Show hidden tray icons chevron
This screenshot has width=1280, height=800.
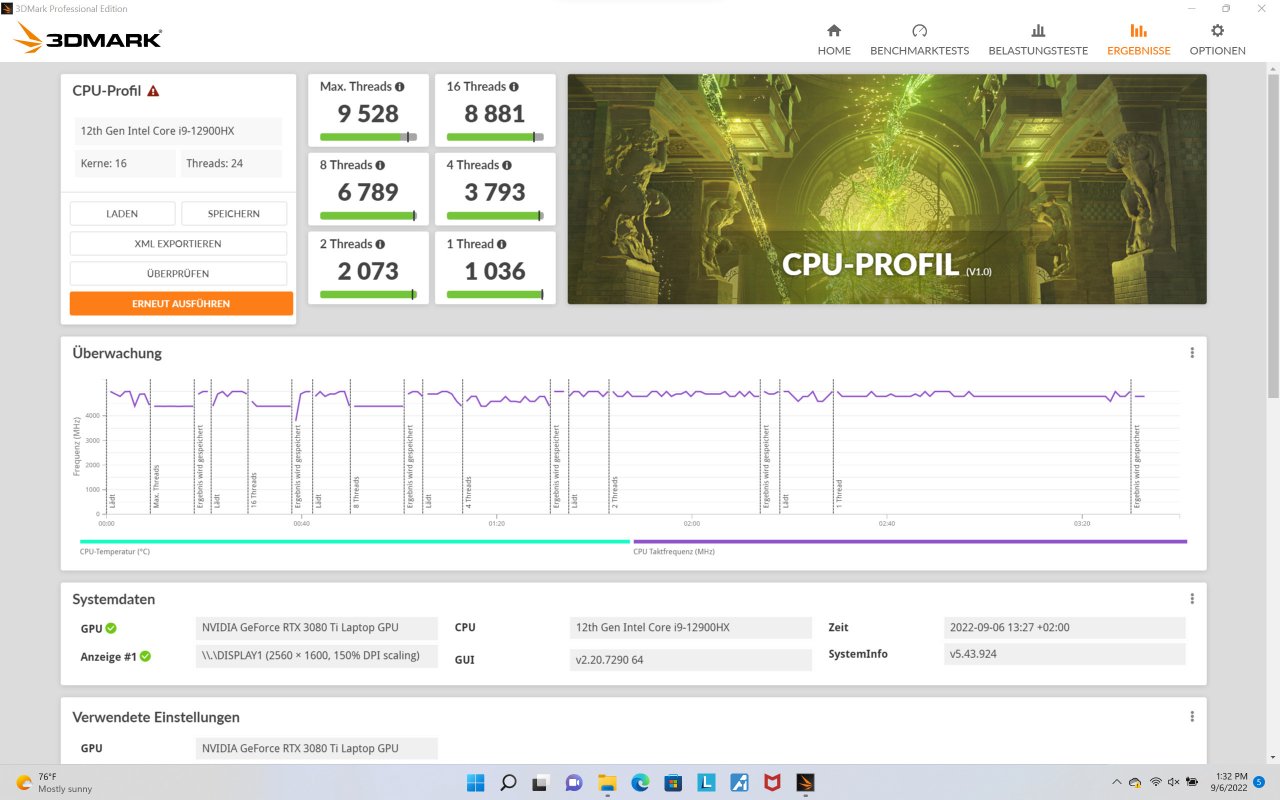pos(1117,782)
